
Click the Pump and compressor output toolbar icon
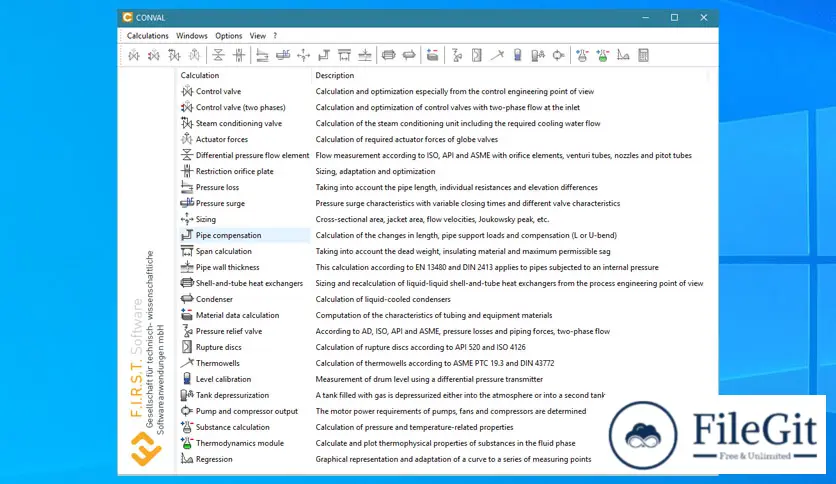pos(558,55)
